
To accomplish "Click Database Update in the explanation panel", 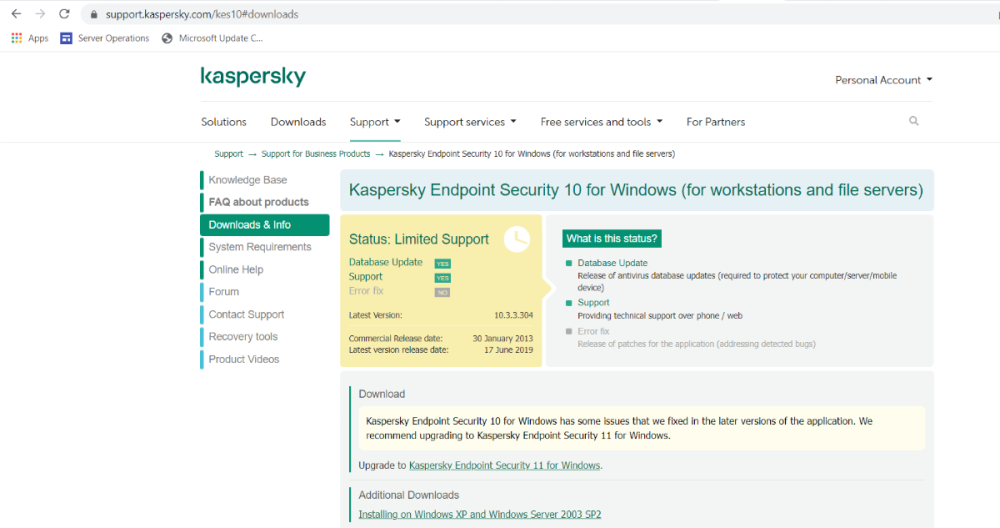I will [x=612, y=263].
